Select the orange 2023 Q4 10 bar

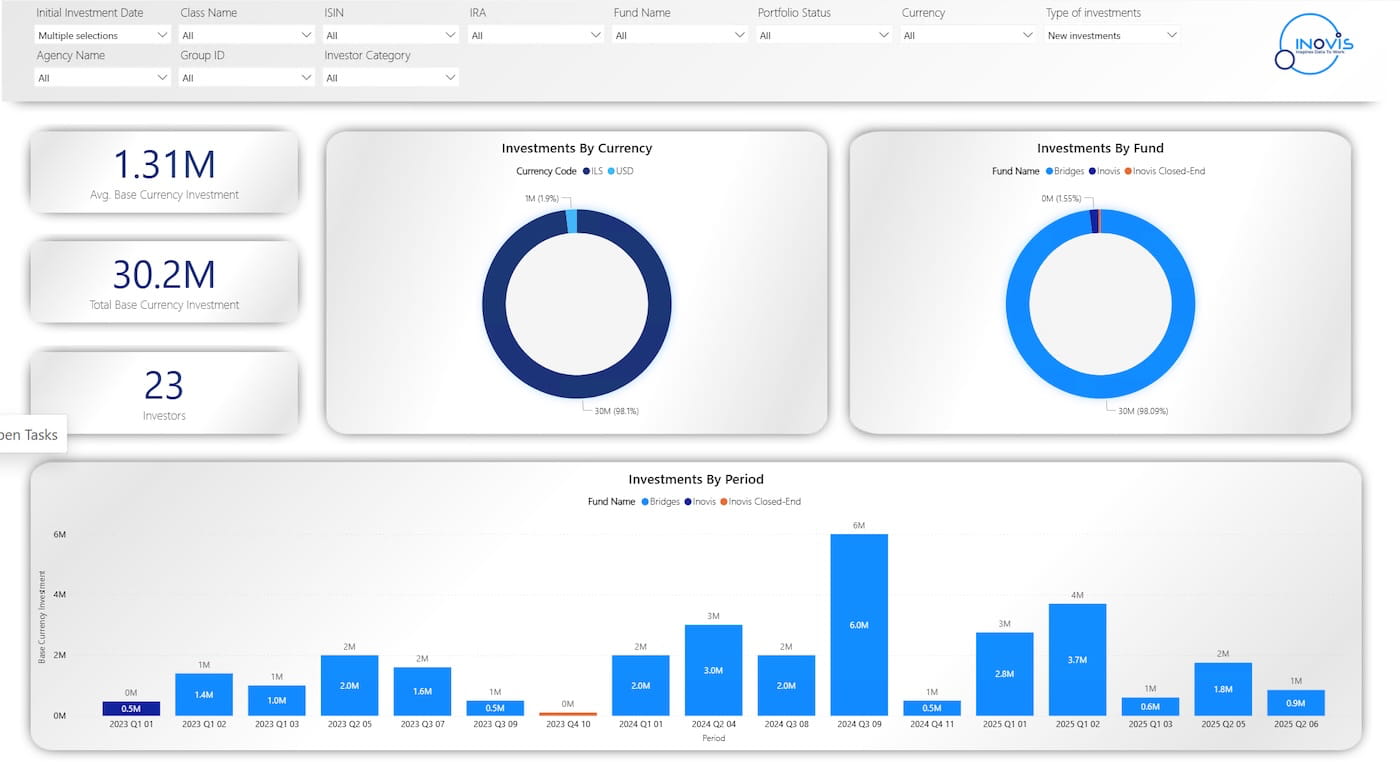point(568,714)
